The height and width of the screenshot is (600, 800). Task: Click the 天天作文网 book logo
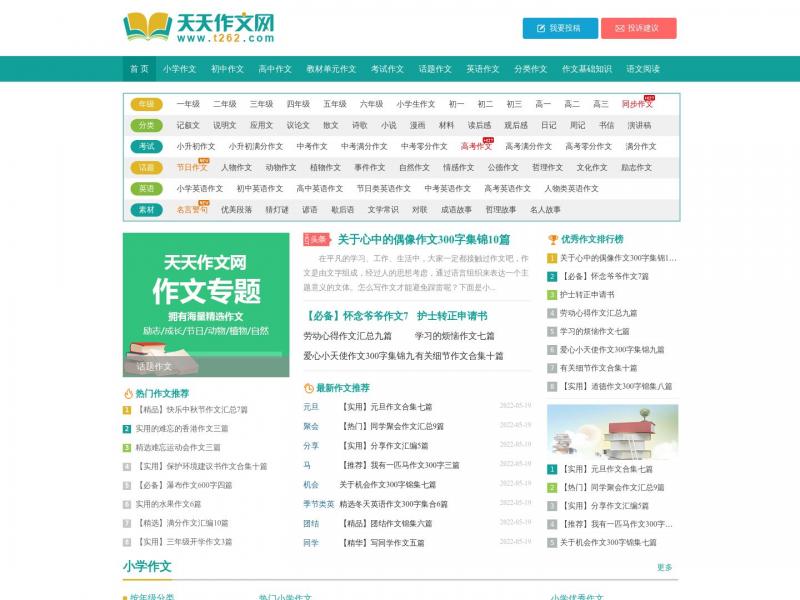point(199,27)
